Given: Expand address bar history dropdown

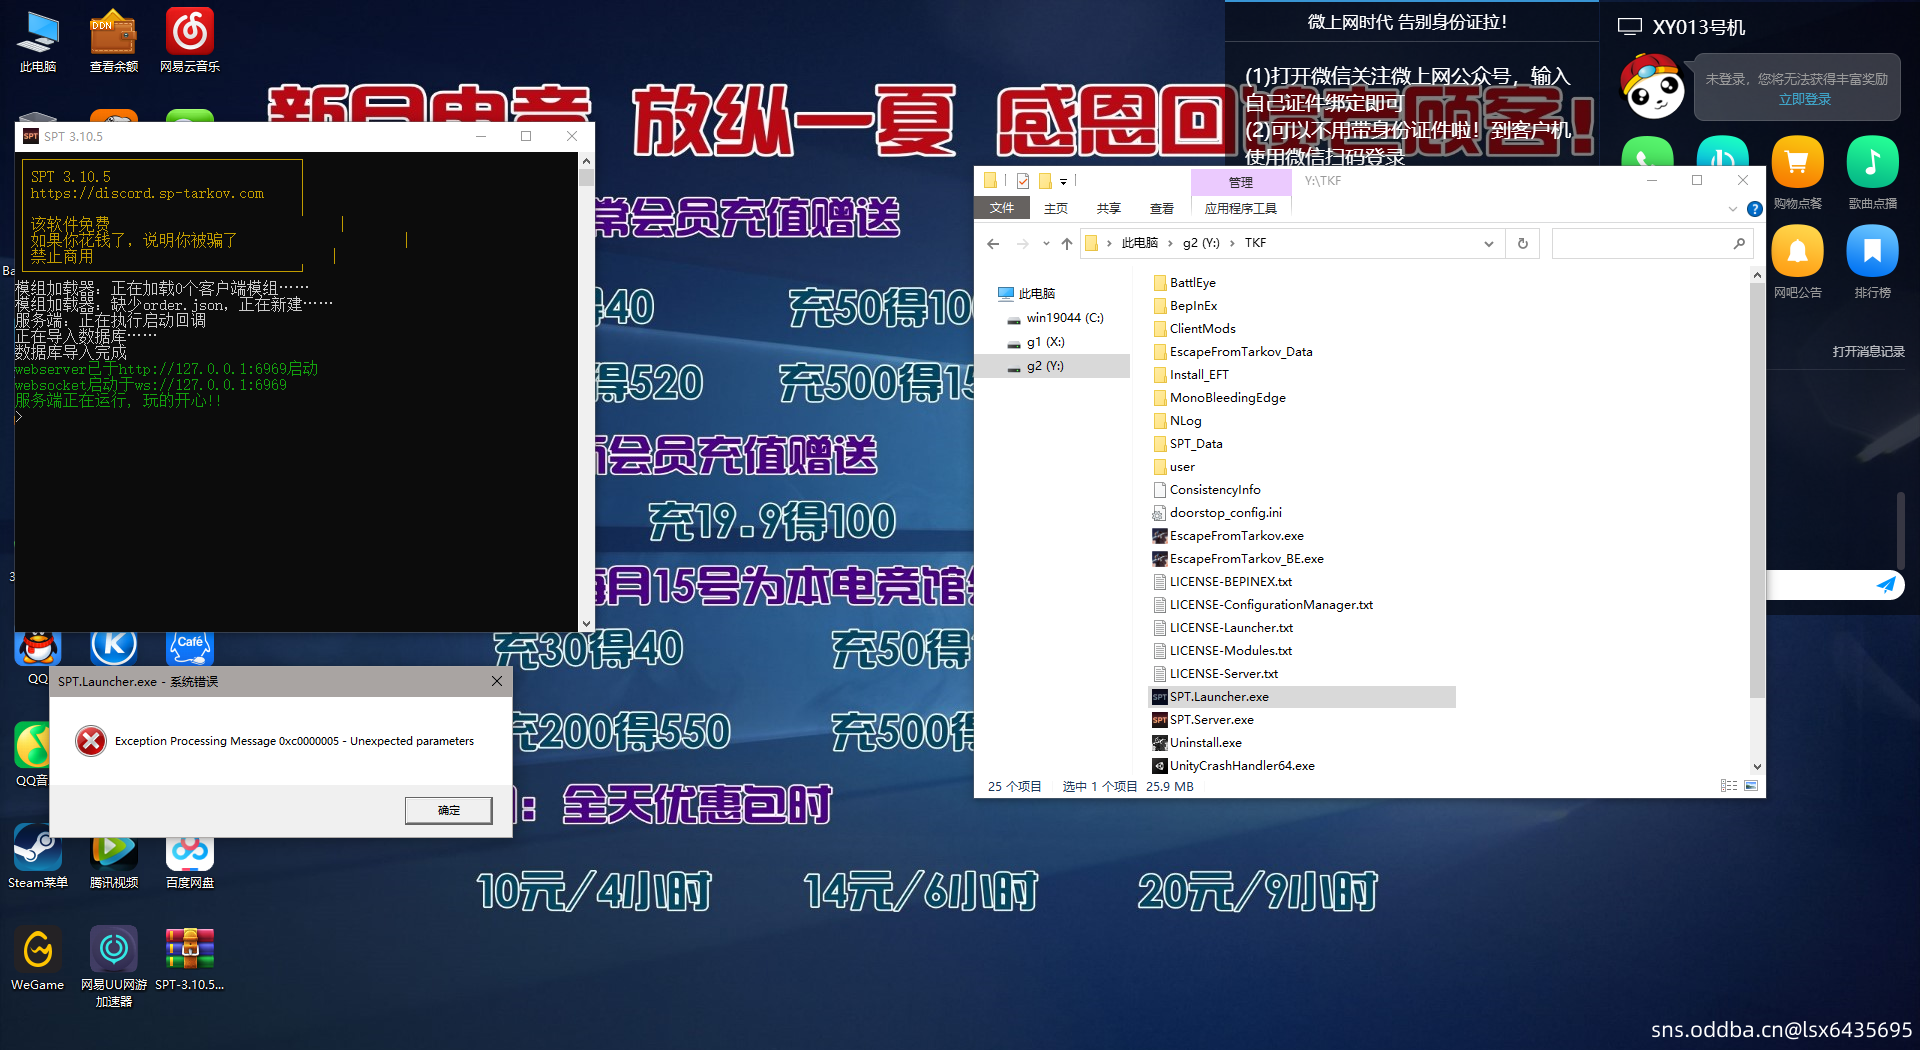Looking at the screenshot, I should pos(1488,243).
